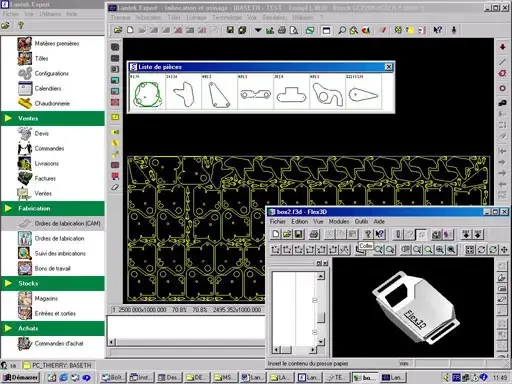Click Internet Explorer quick launch icon
This screenshot has width=512, height=384.
(63, 378)
